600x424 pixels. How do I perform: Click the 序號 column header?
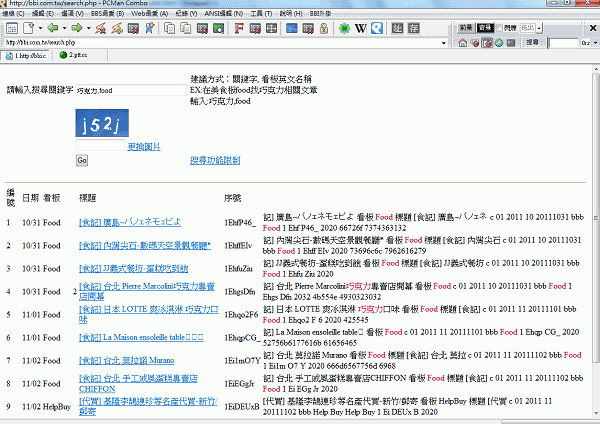[233, 198]
